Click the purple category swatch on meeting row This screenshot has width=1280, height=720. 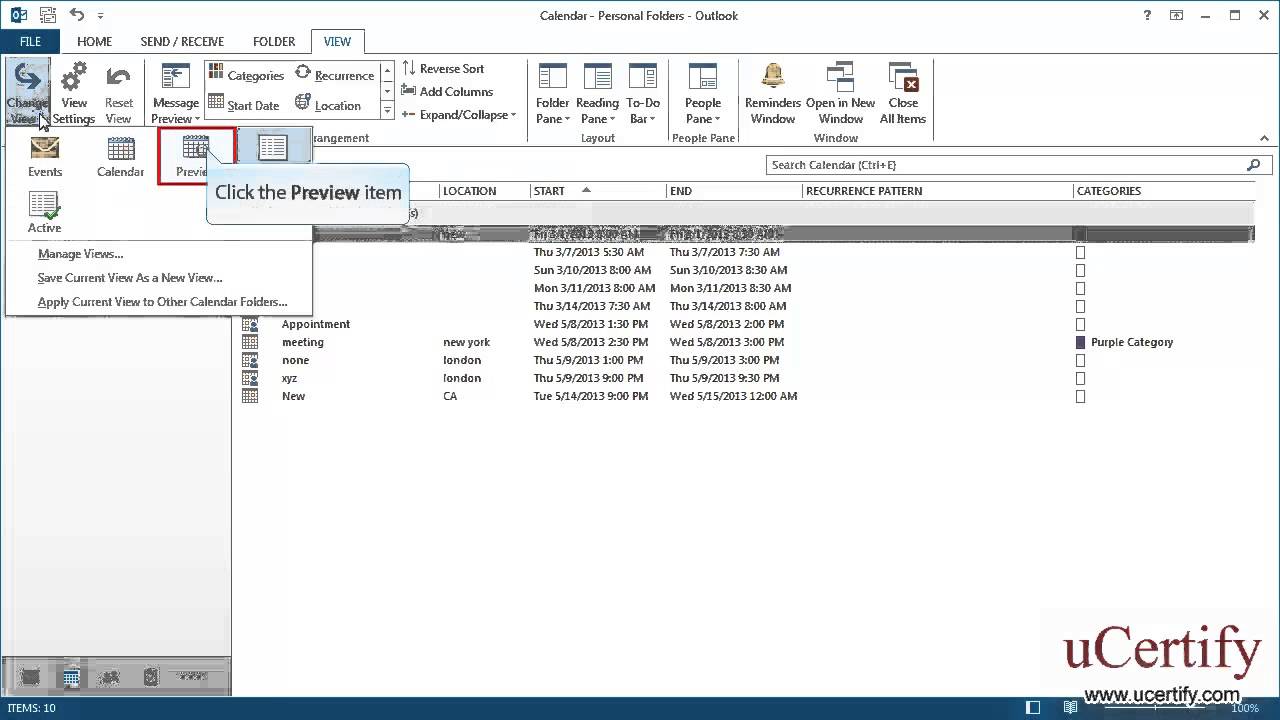[1080, 342]
